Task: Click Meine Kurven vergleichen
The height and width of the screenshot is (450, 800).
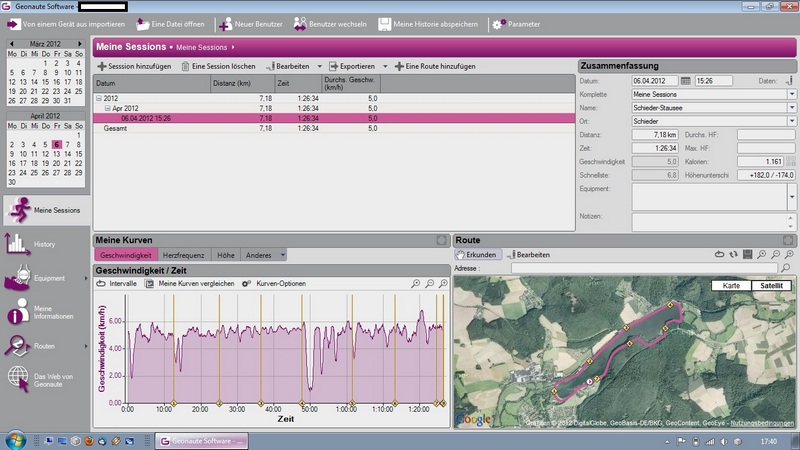Action: pyautogui.click(x=195, y=284)
